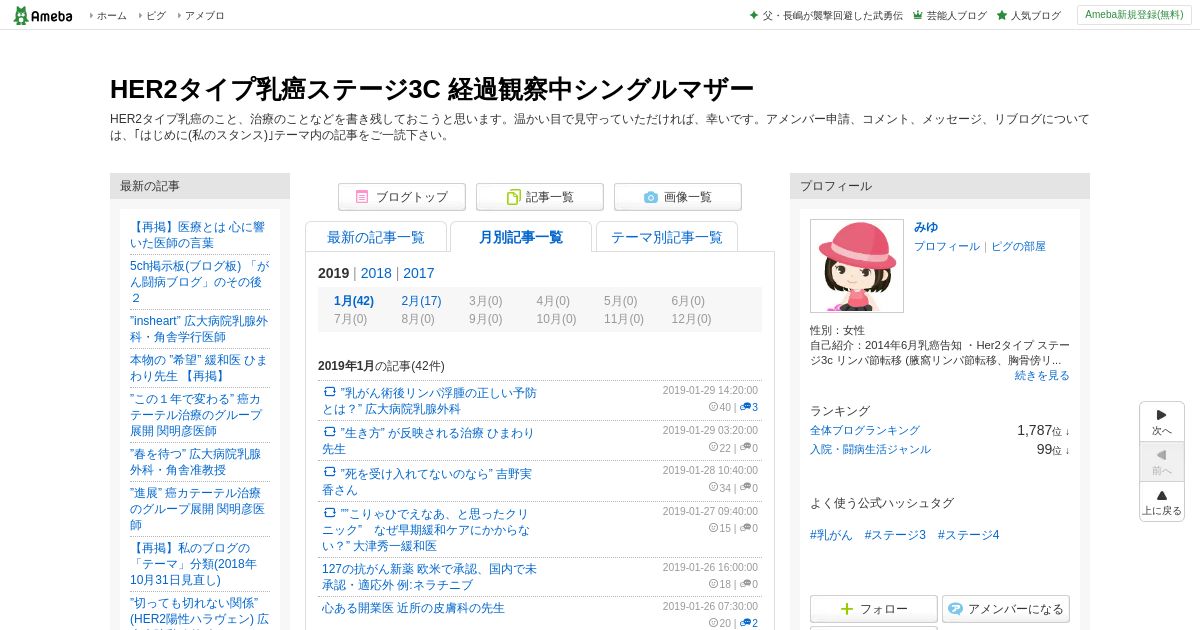Click hashtag #乳がん
Screen dimensions: 1200x630
(x=831, y=535)
